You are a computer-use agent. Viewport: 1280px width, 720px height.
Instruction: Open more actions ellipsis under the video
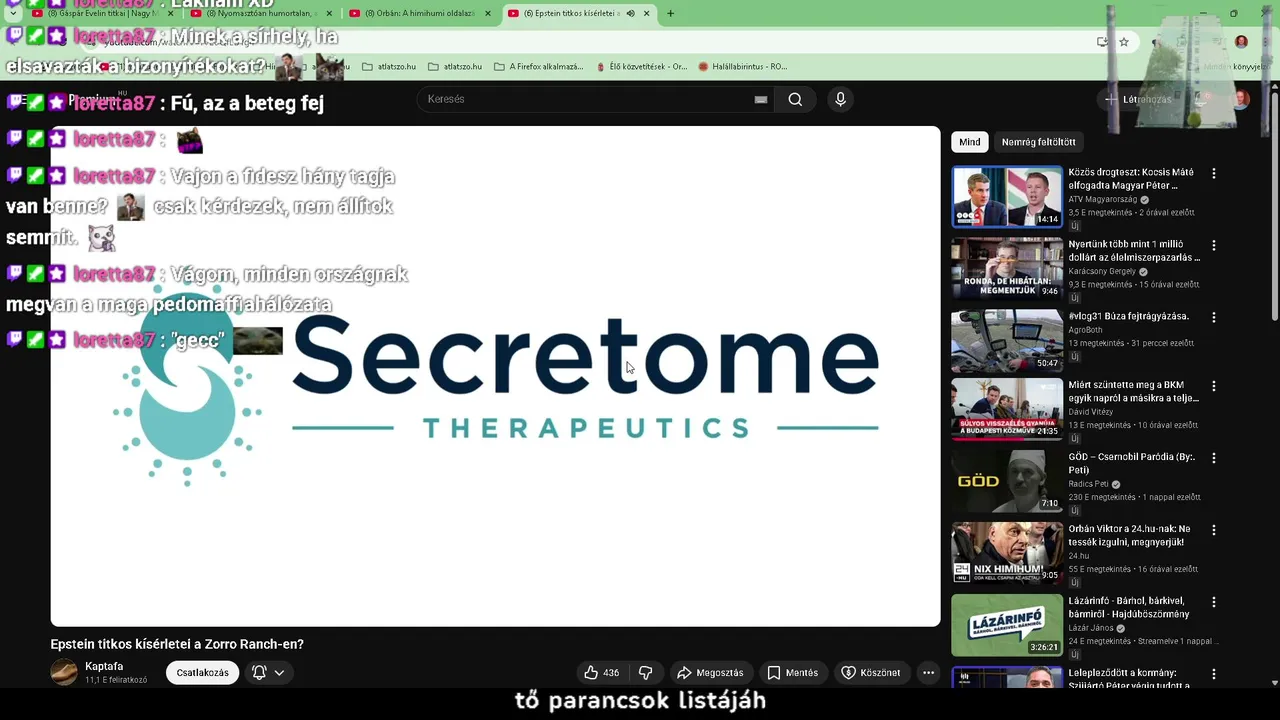[x=928, y=673]
